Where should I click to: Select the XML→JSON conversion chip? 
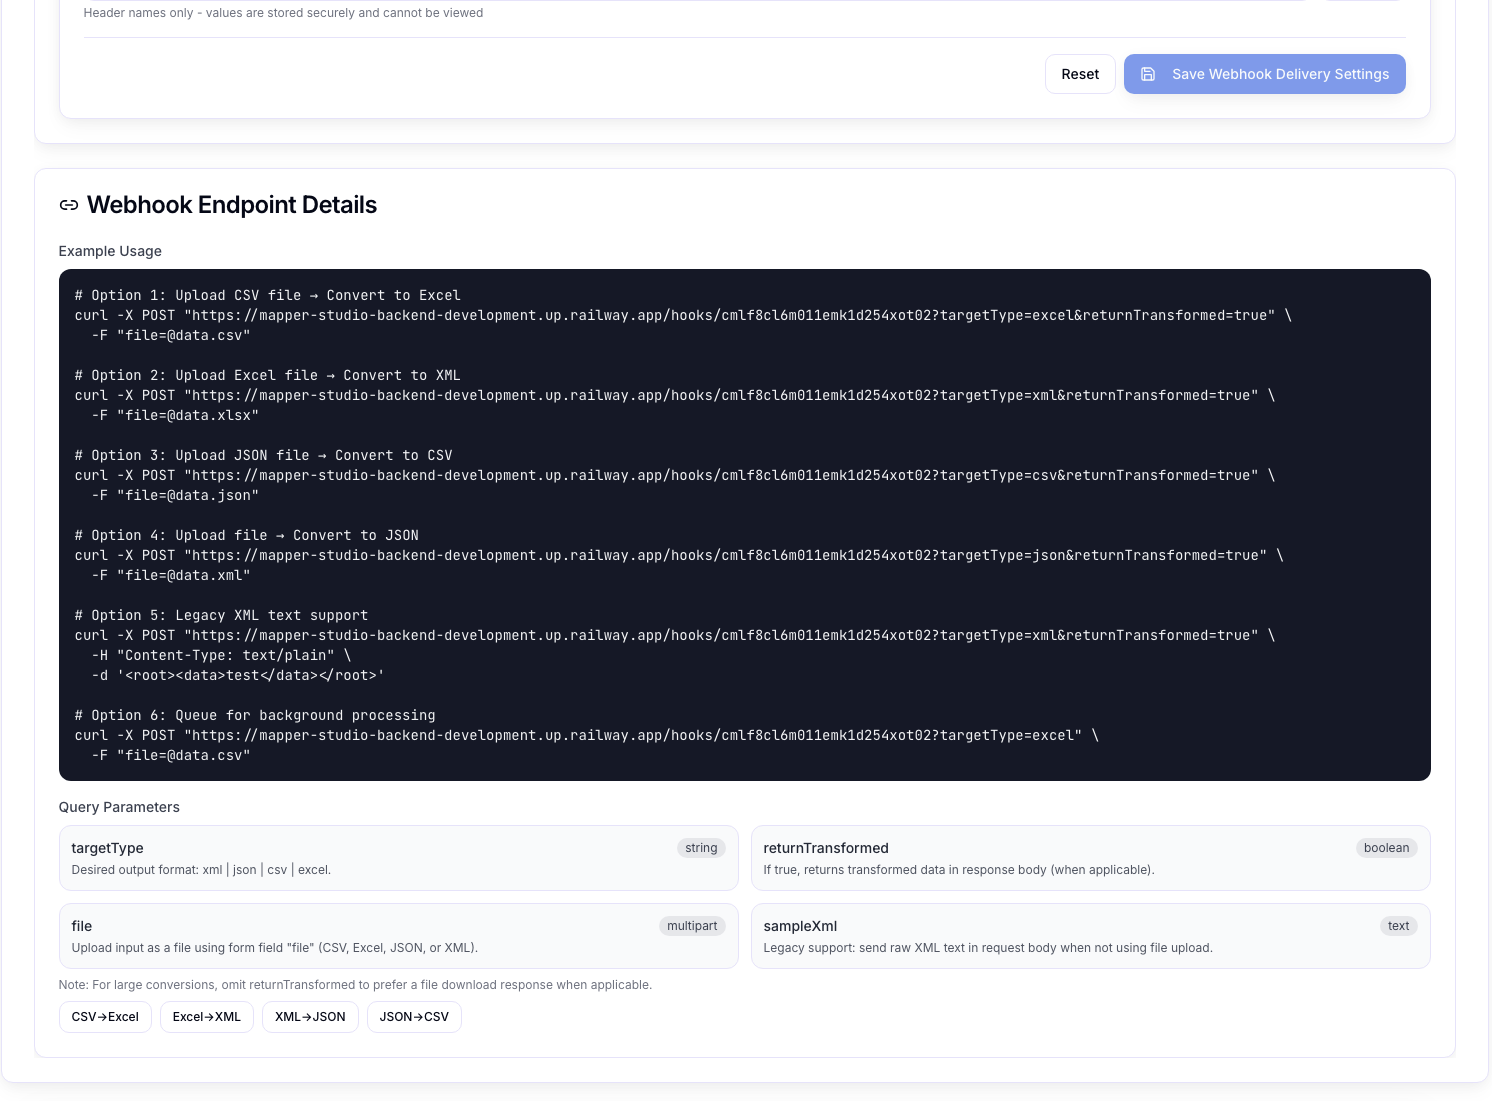click(310, 1016)
